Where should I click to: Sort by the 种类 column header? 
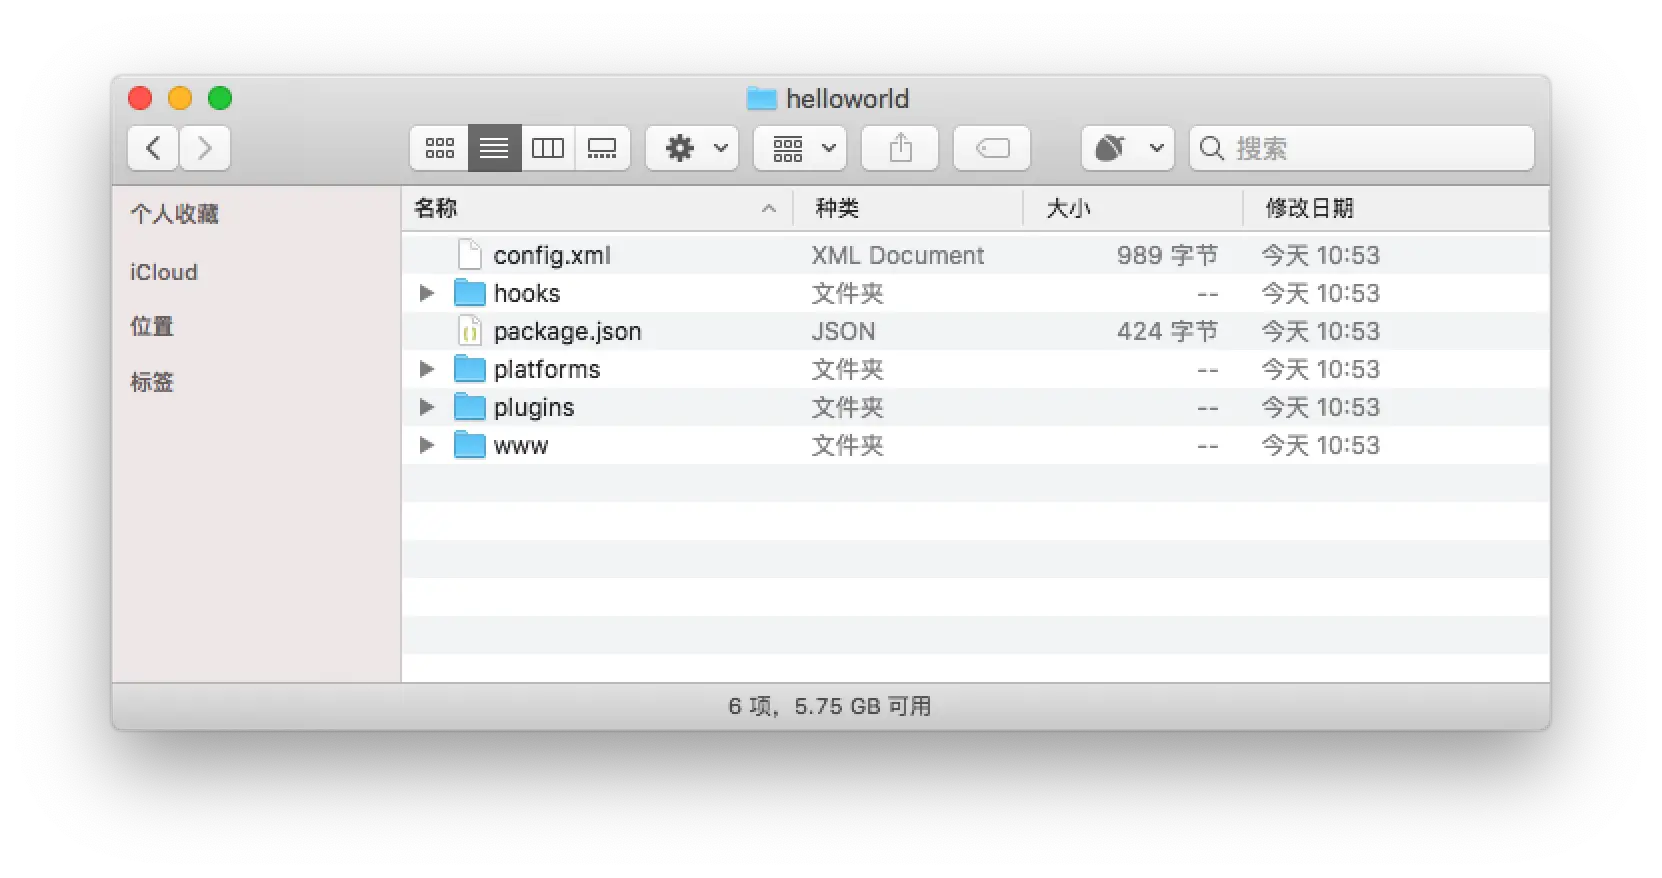point(908,208)
